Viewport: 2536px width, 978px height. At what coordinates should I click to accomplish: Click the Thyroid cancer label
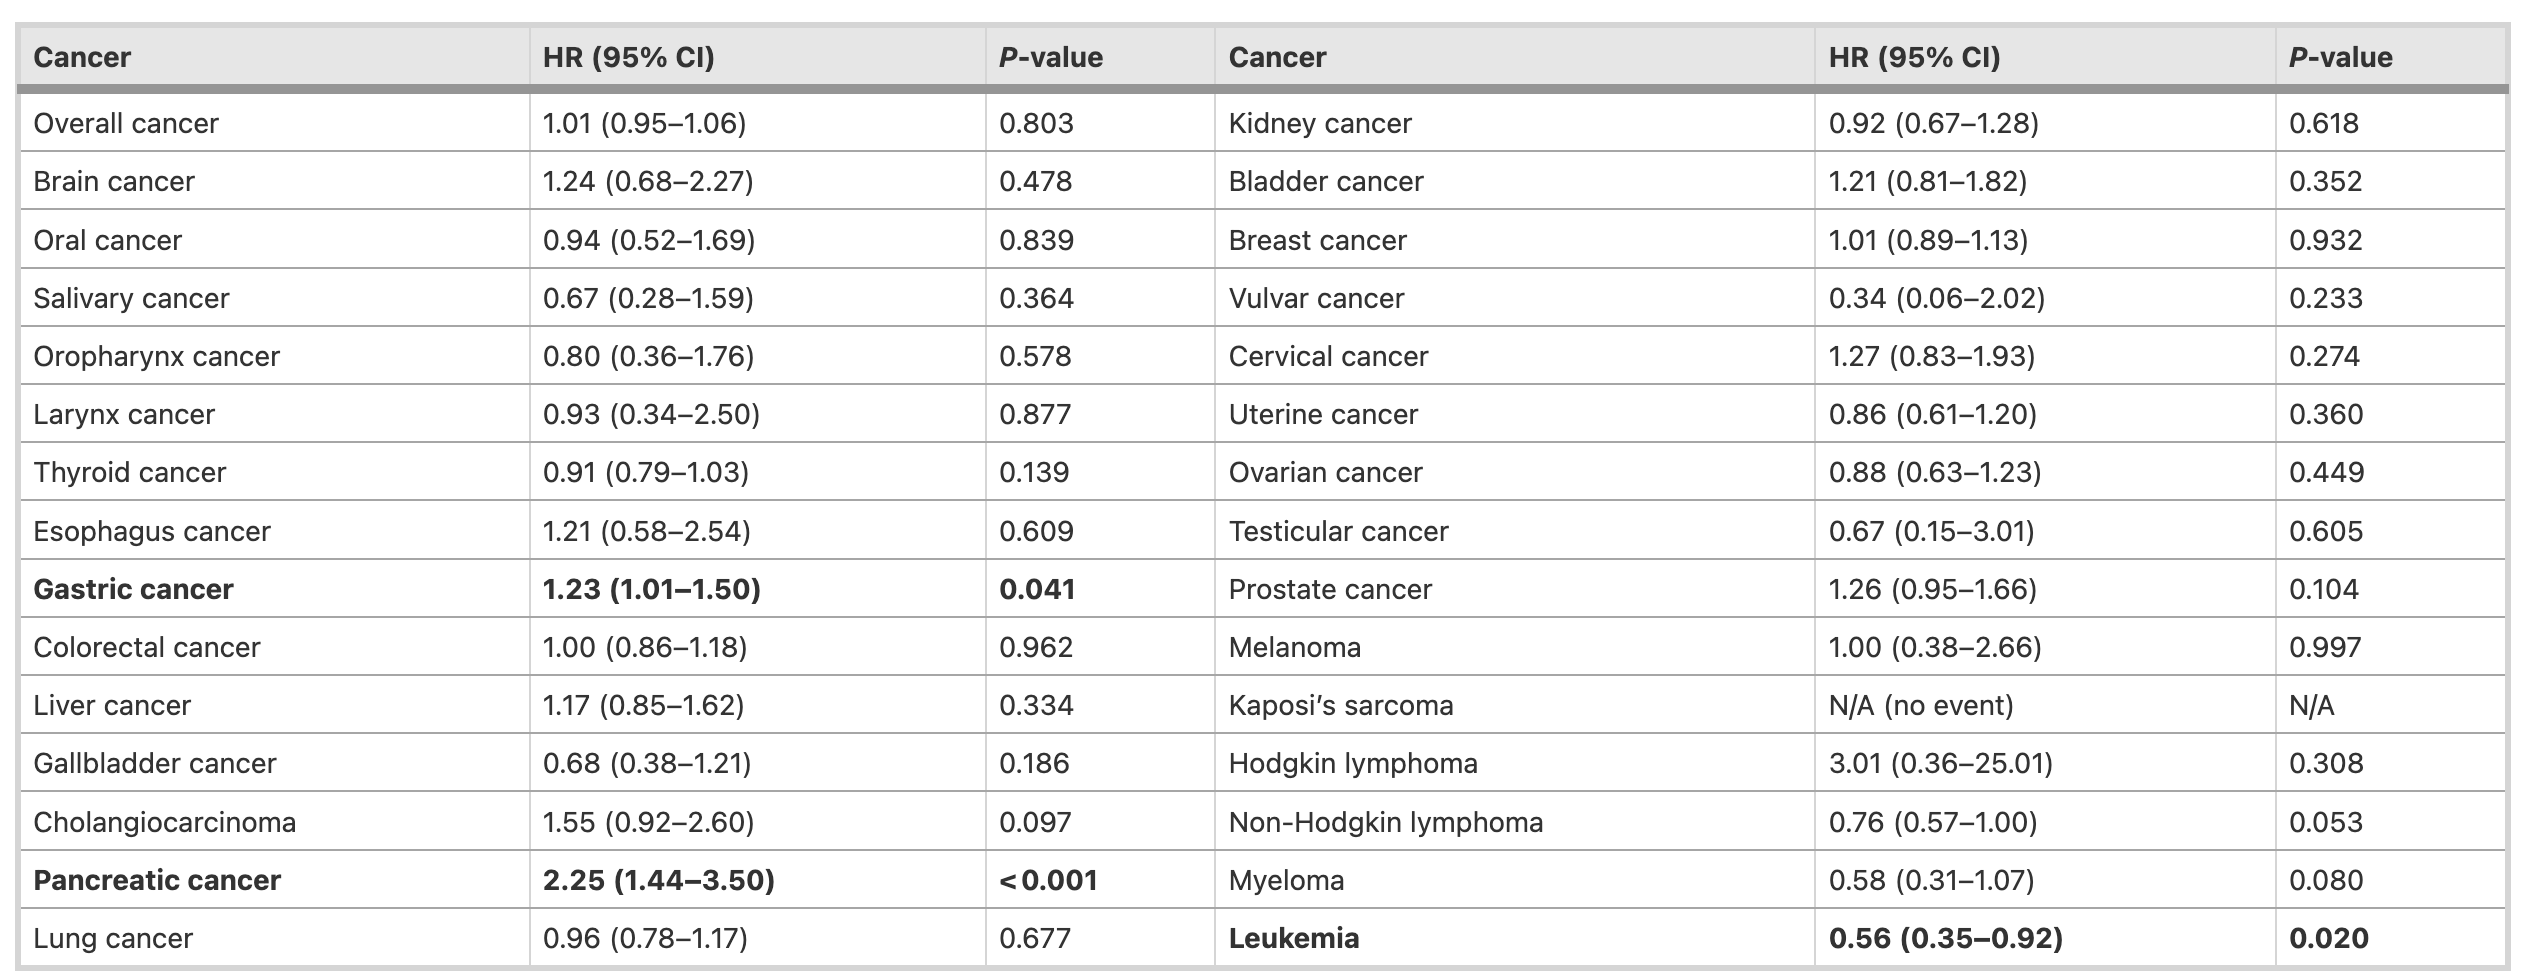129,472
